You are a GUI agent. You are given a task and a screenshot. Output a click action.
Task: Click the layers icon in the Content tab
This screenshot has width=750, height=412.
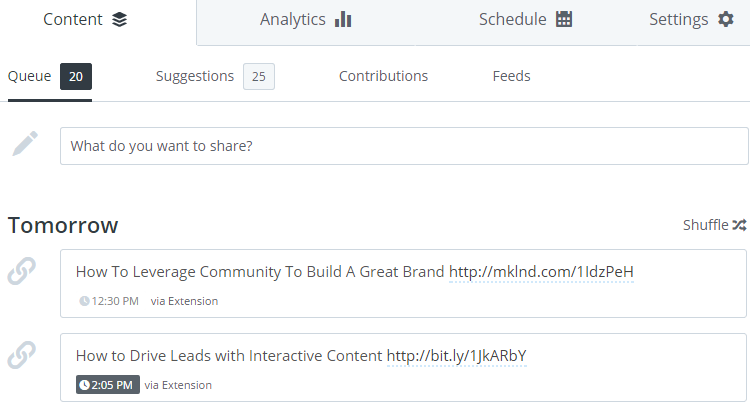click(120, 20)
